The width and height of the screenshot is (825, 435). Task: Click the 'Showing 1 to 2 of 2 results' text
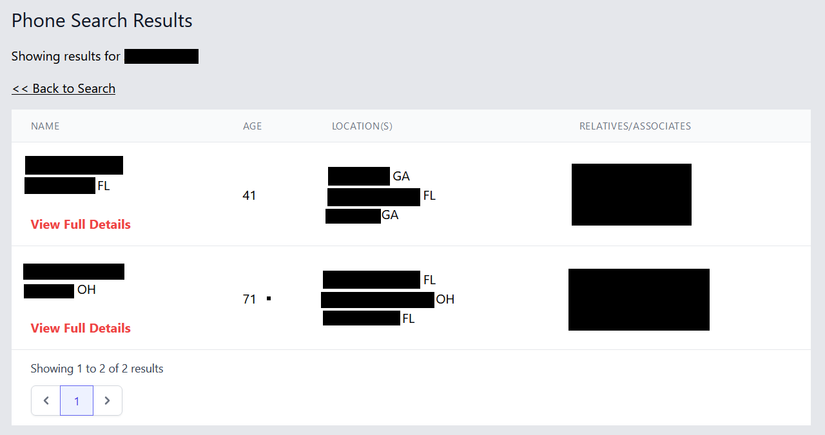click(97, 369)
